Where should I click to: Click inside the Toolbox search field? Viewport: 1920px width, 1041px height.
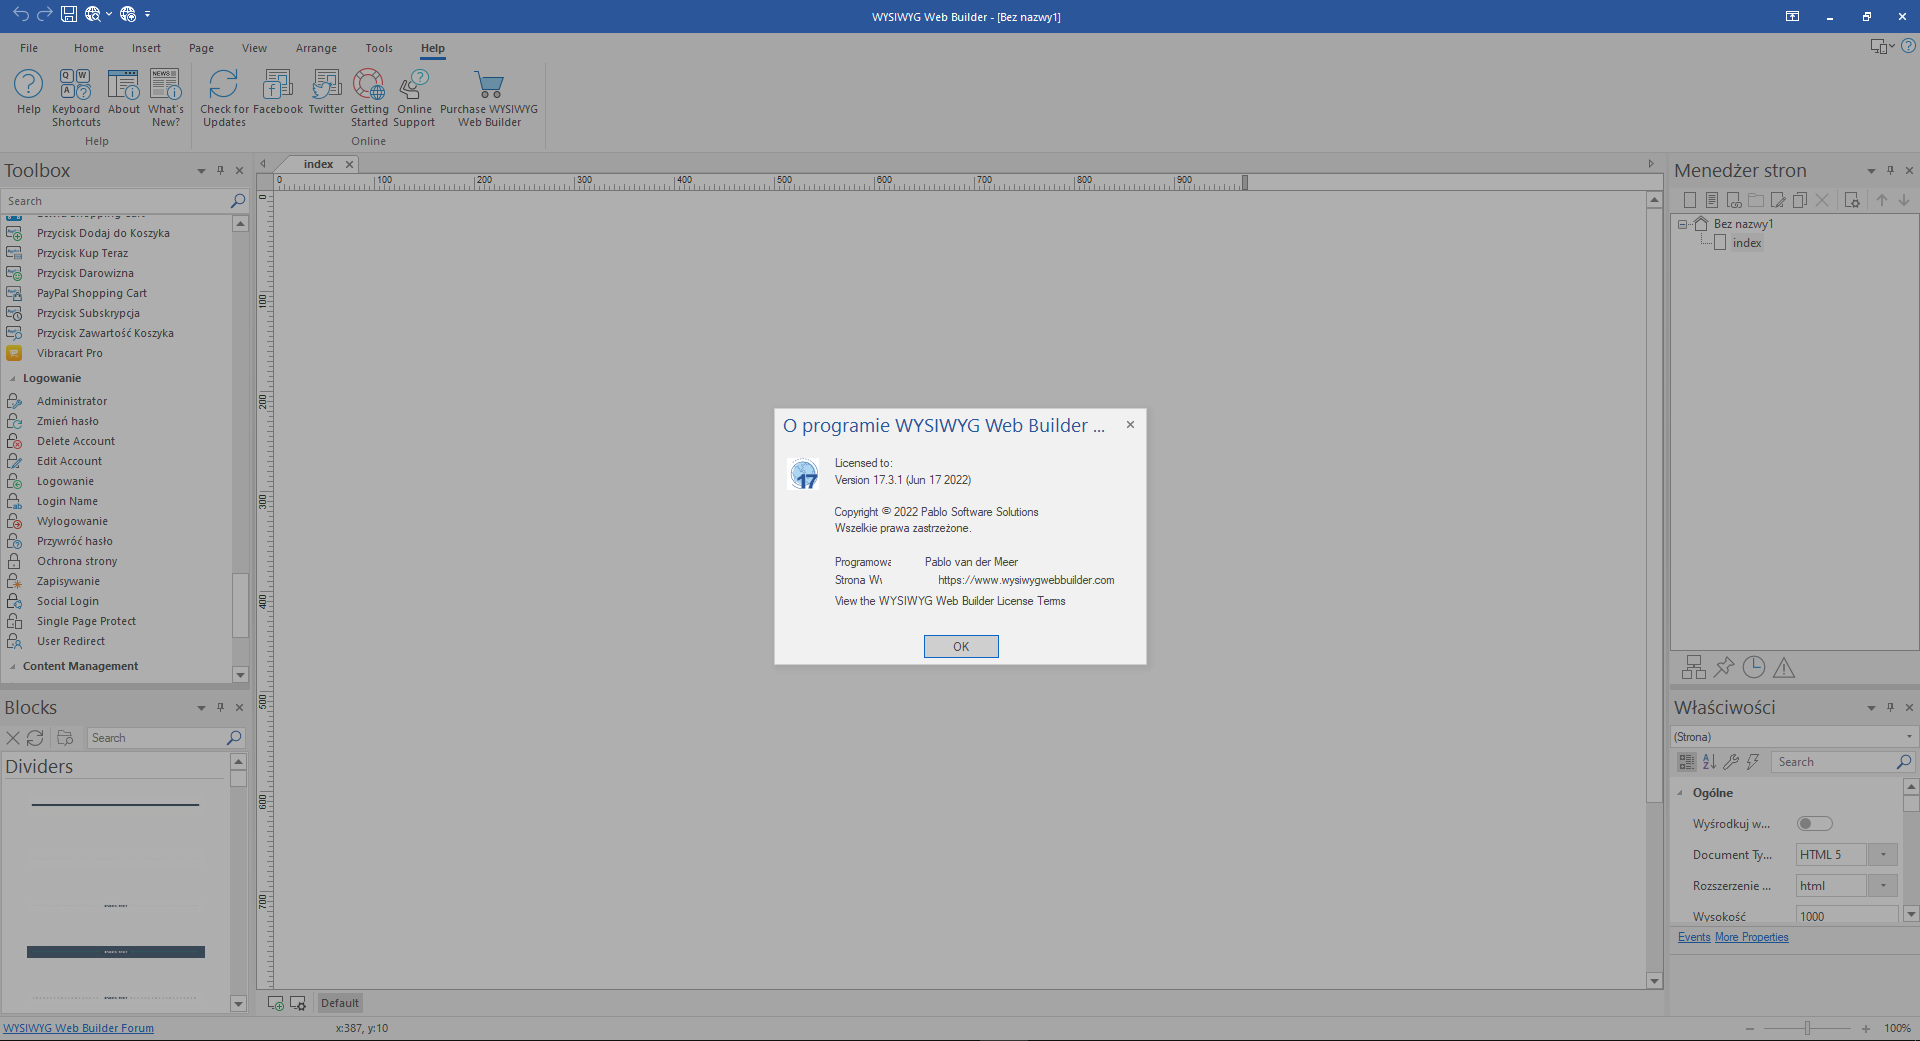click(x=116, y=201)
